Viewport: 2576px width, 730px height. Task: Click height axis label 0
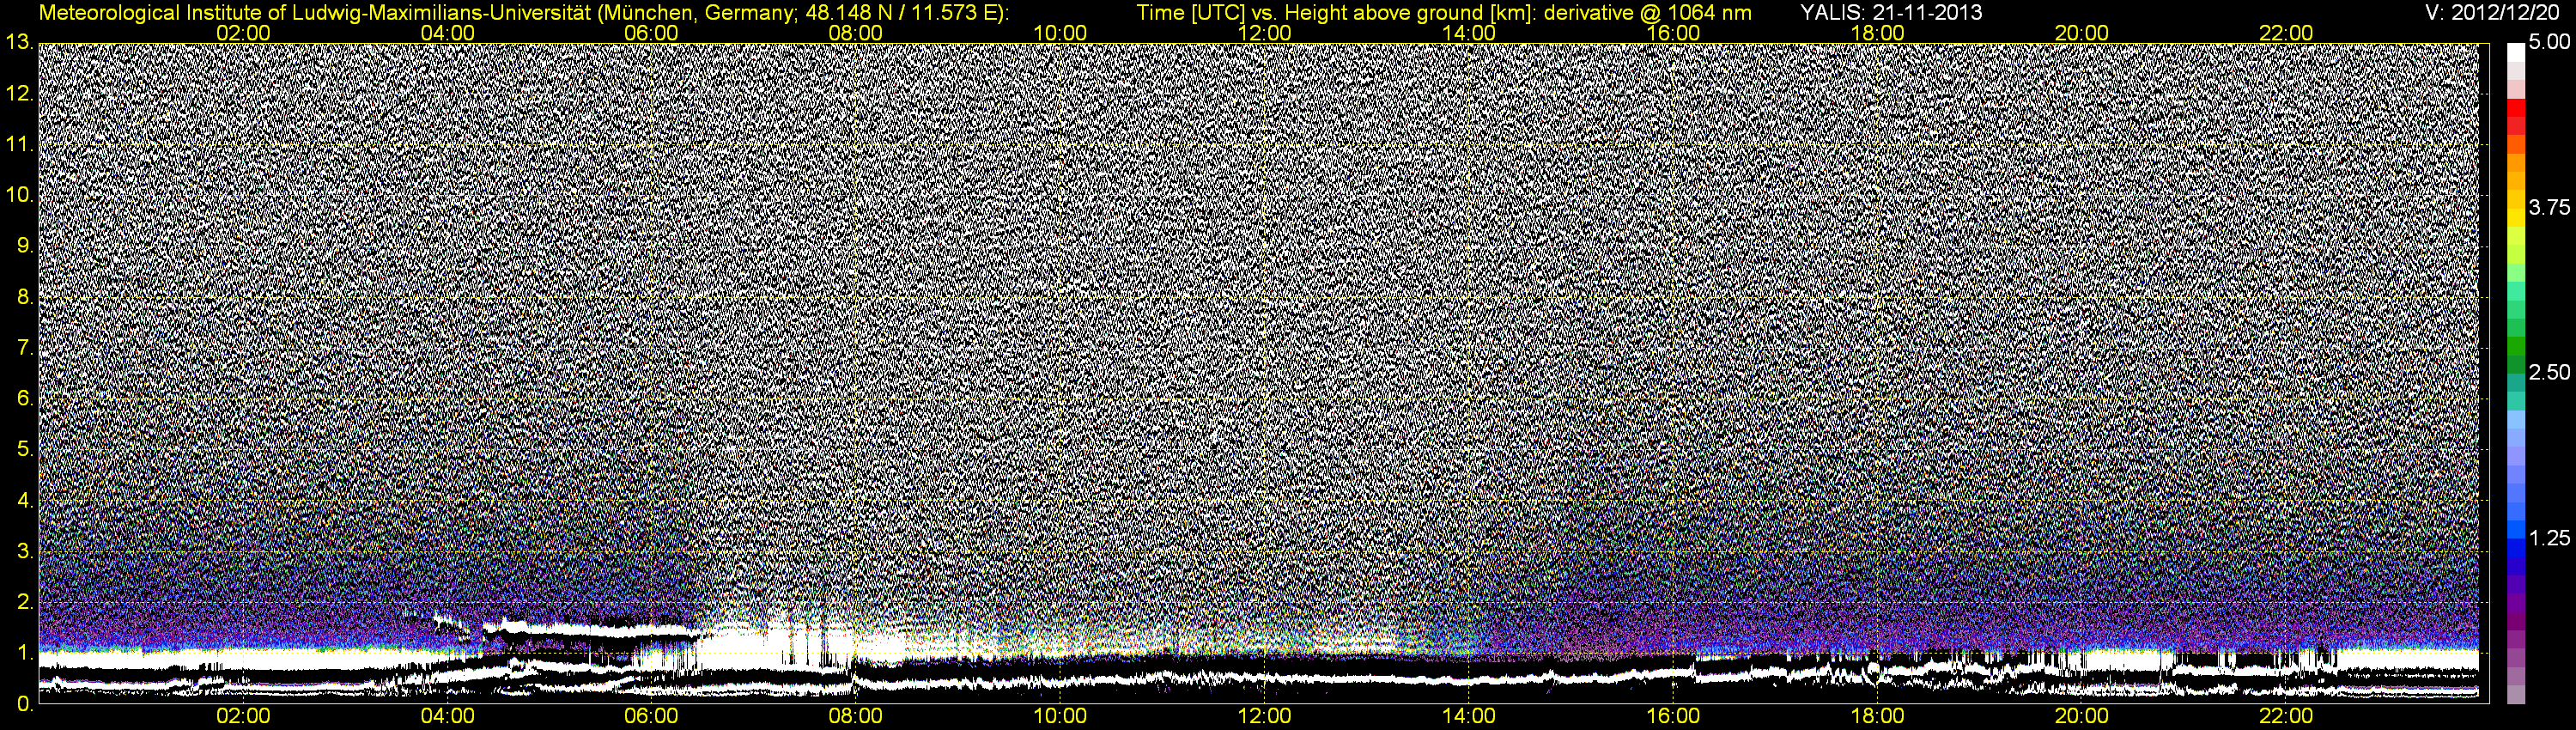tap(24, 703)
